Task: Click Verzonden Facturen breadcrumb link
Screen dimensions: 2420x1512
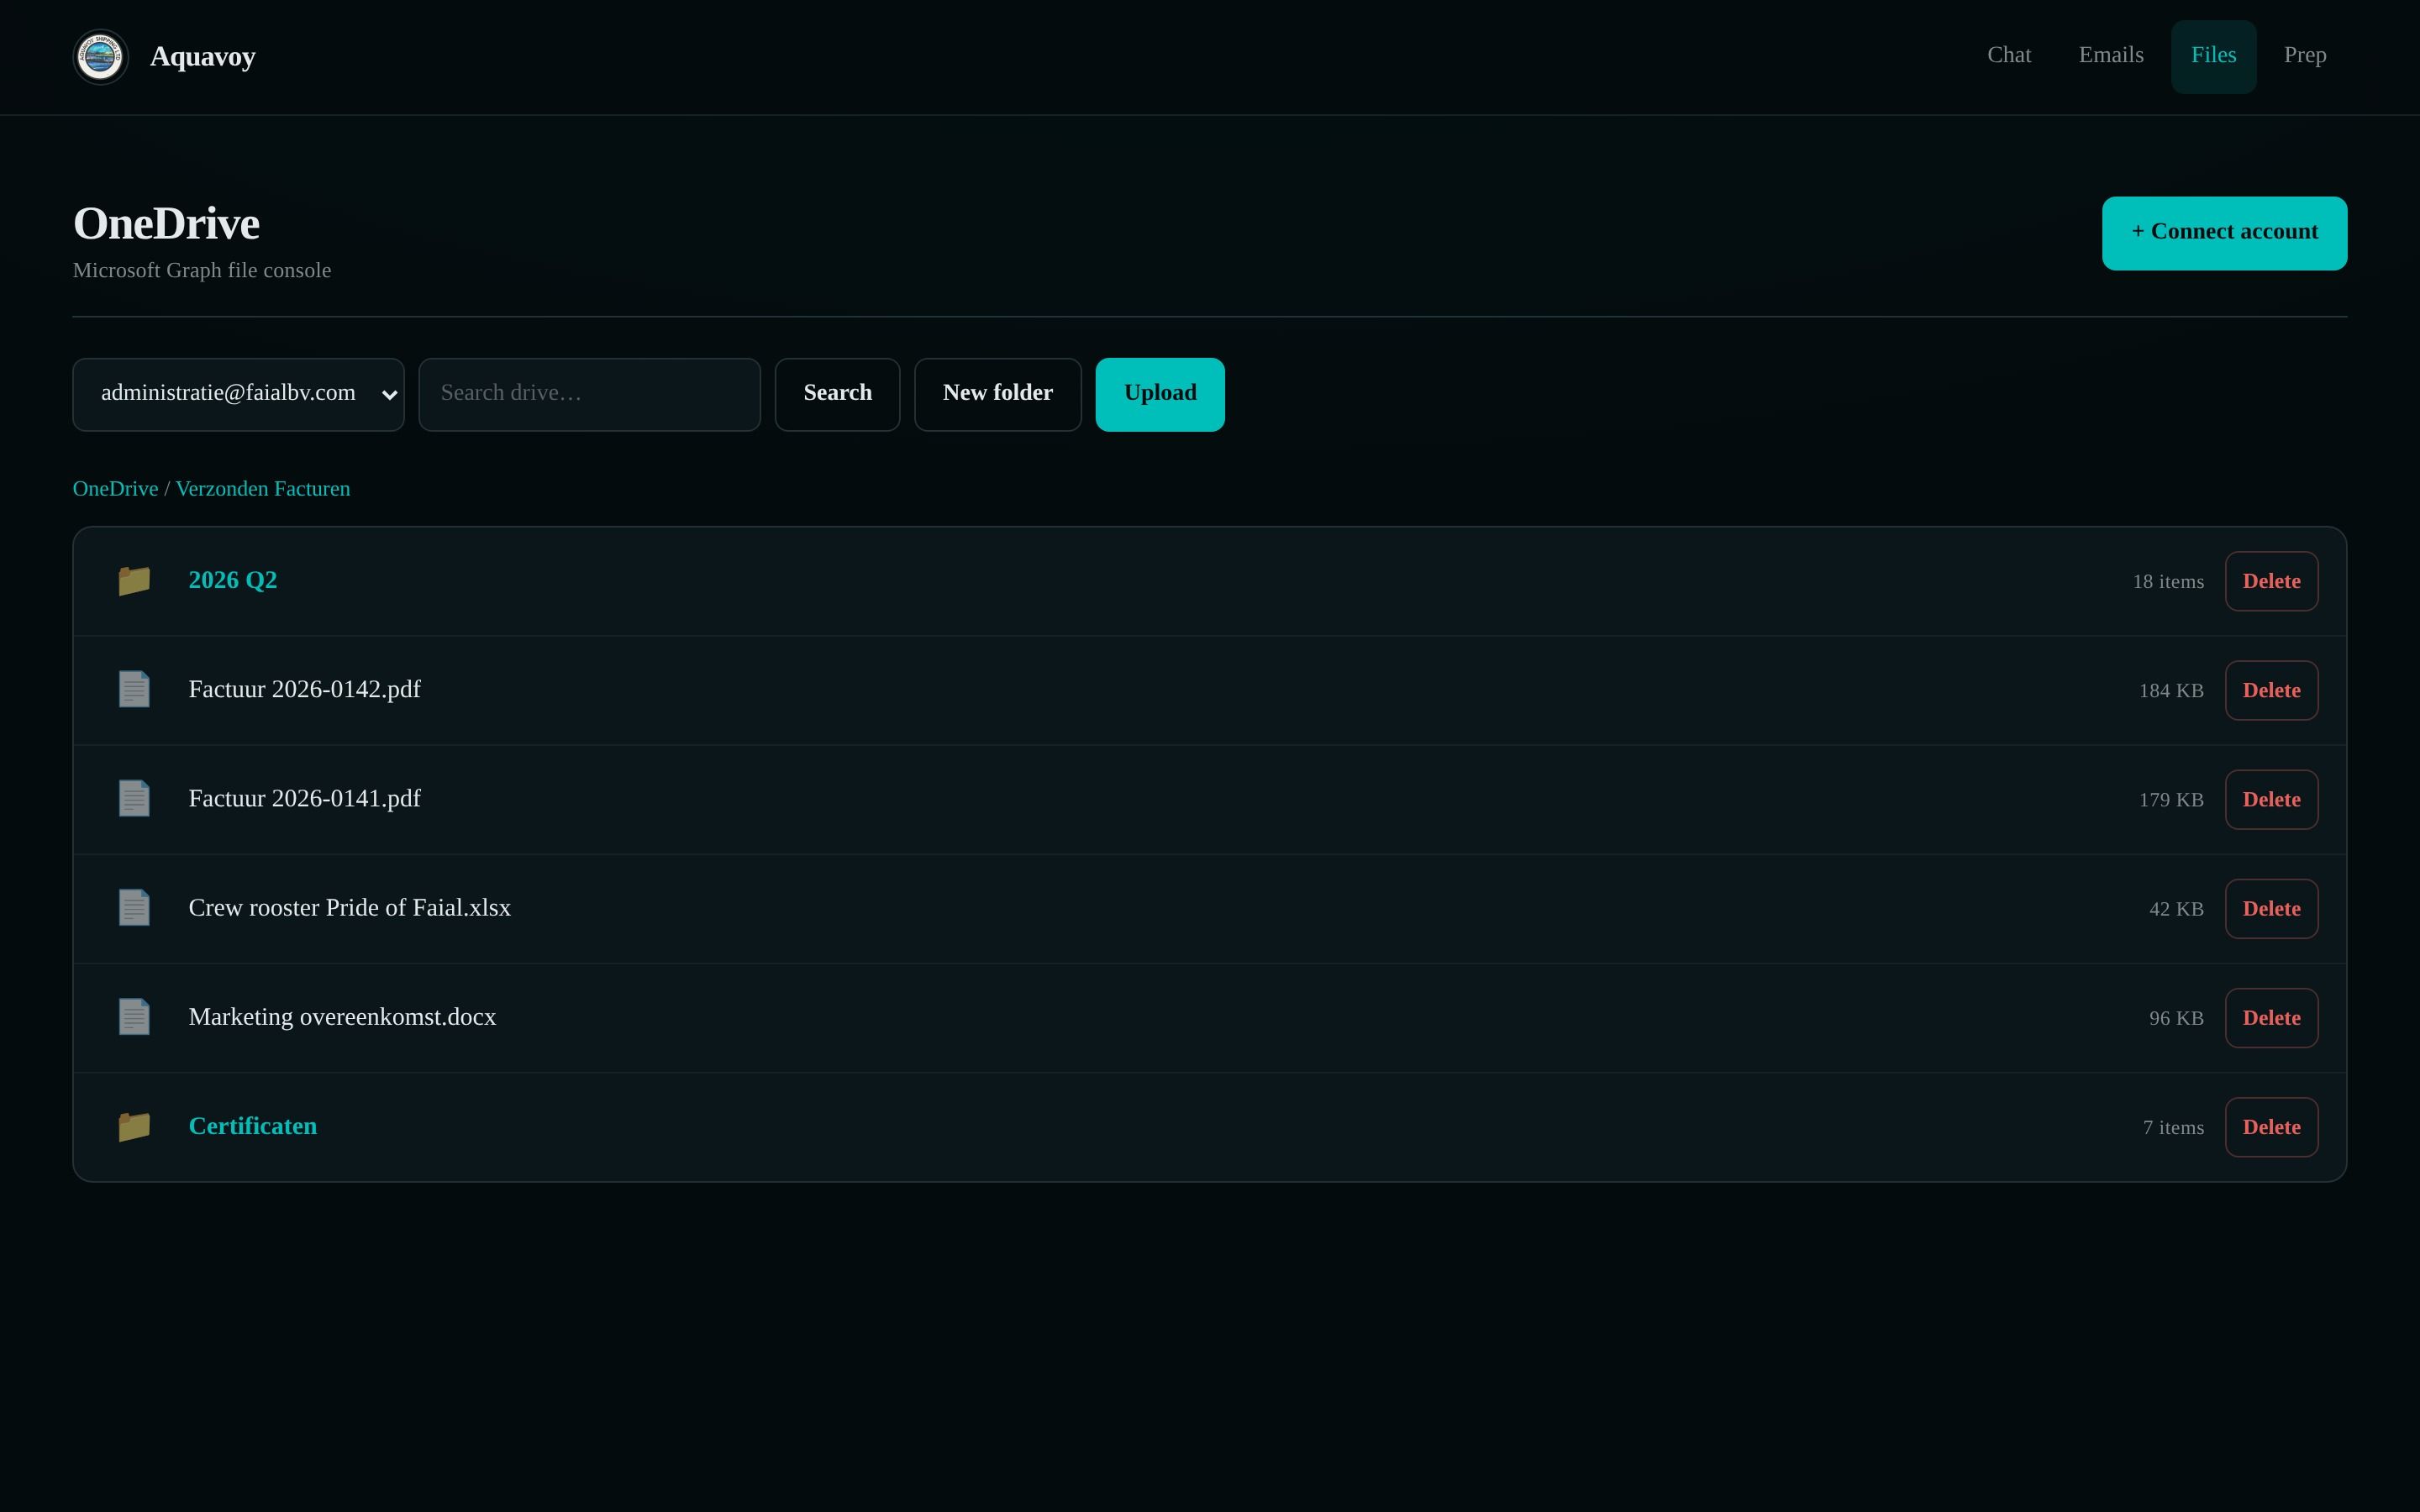Action: coord(263,489)
